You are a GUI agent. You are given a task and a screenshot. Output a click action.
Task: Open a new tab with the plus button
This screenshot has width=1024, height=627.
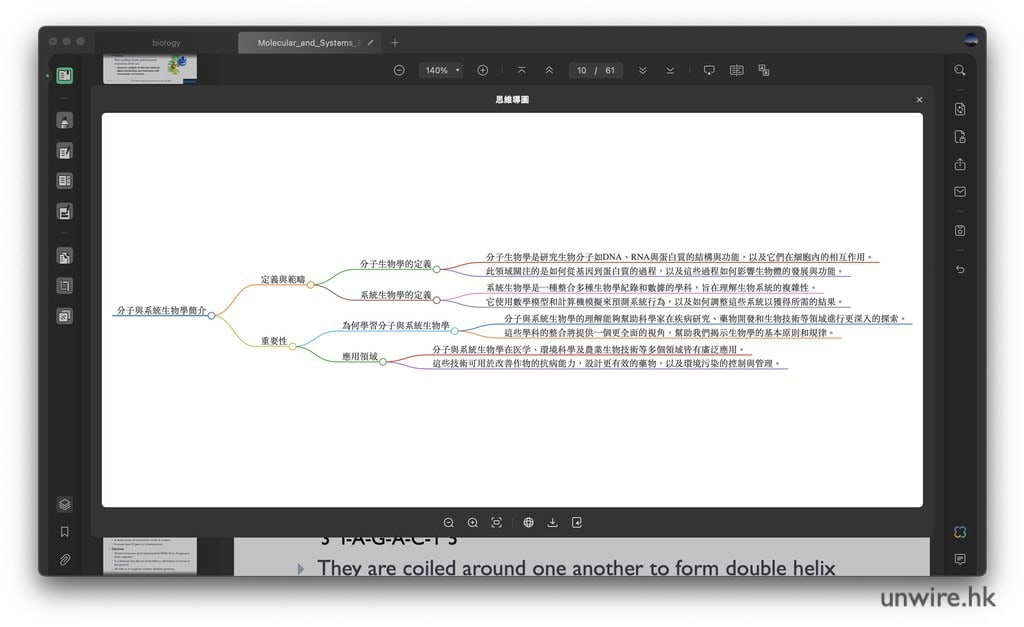[x=395, y=43]
